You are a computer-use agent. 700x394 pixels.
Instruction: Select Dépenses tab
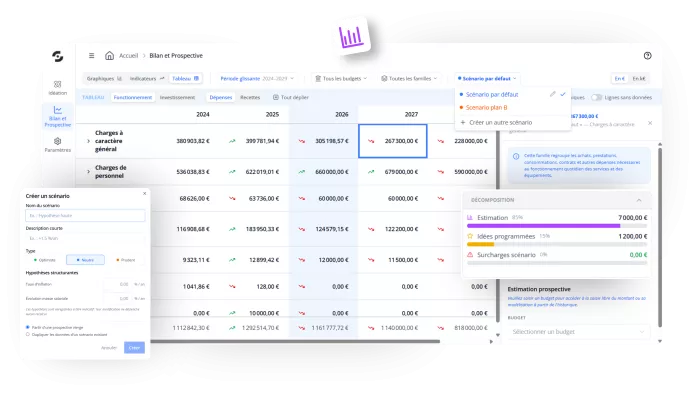(x=221, y=97)
